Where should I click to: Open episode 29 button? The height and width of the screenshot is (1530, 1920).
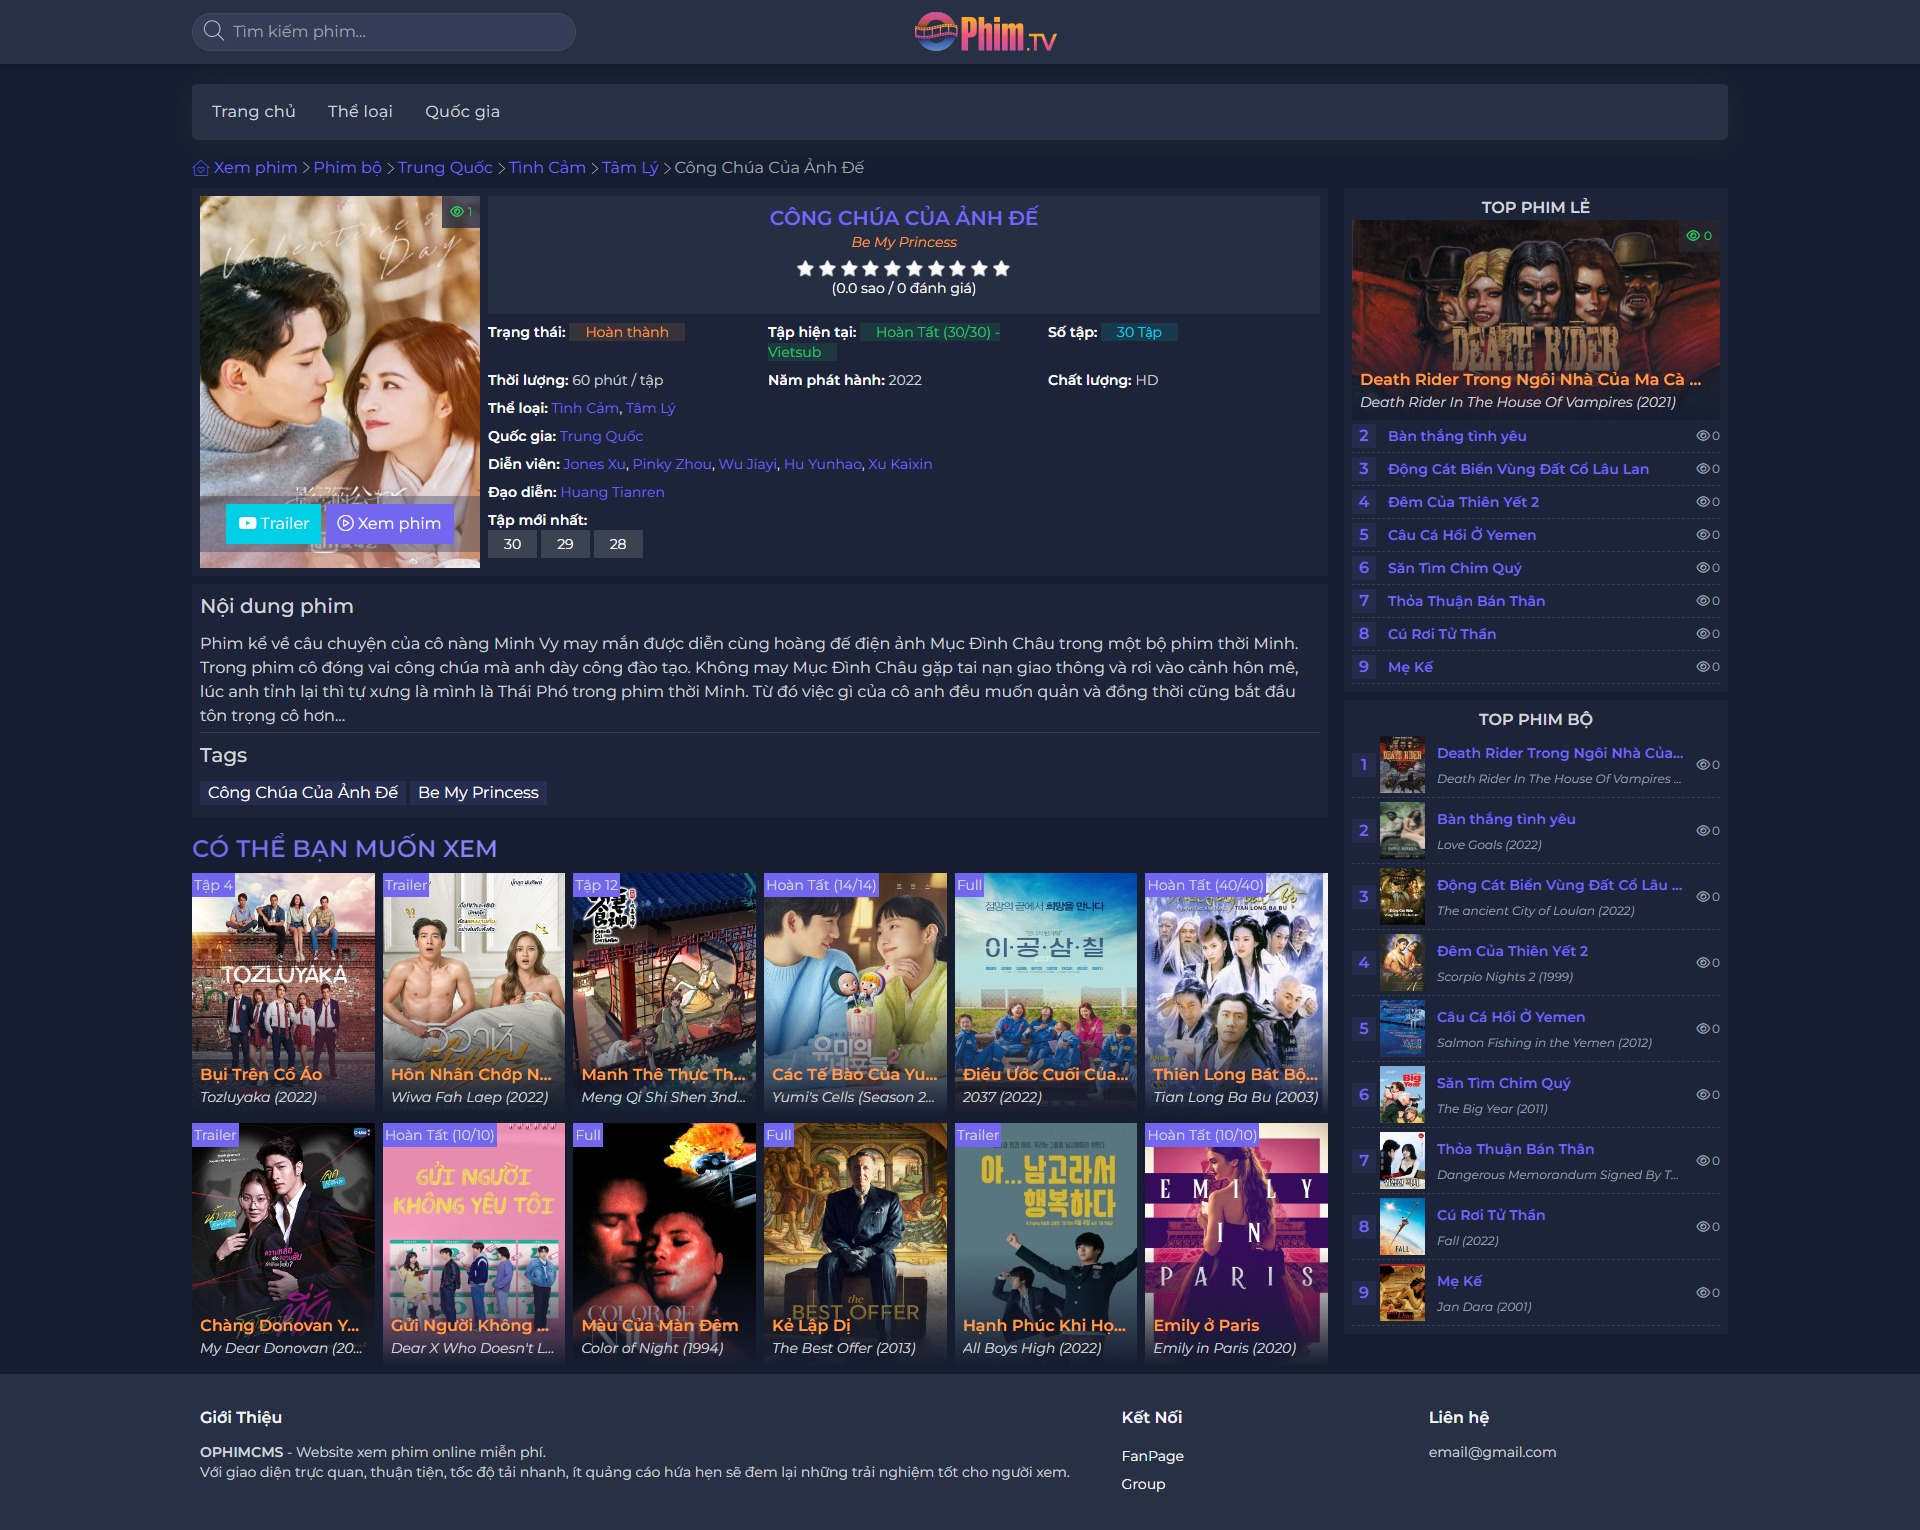pos(565,544)
